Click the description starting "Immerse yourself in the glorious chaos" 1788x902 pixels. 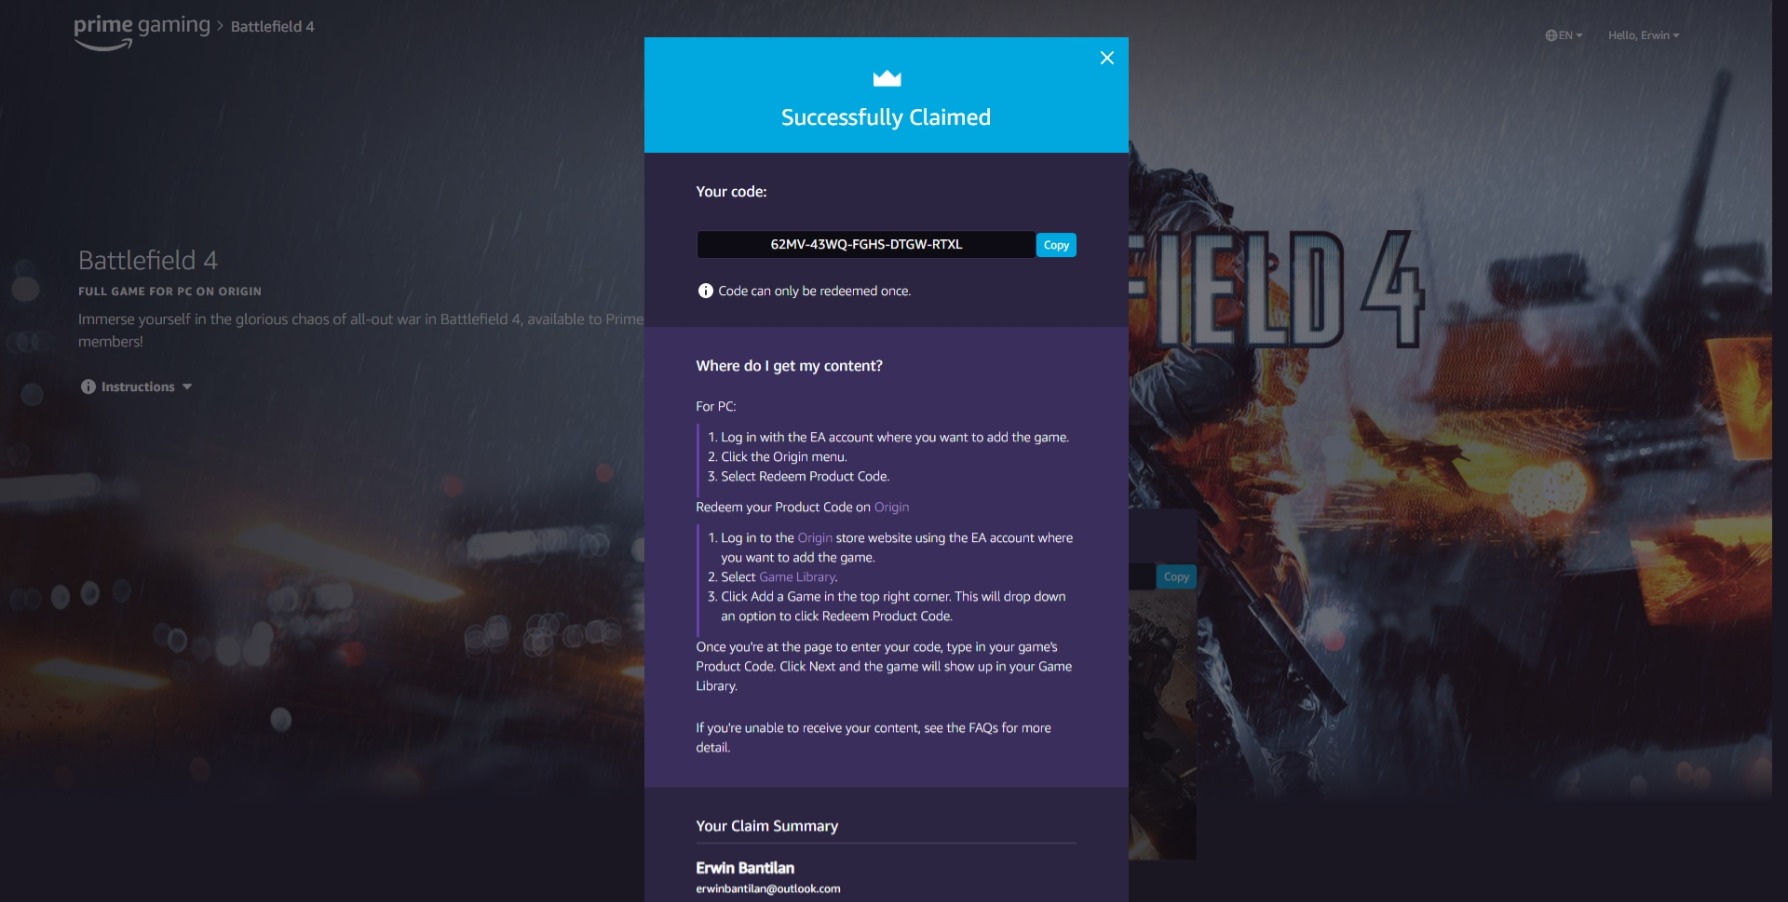[361, 330]
